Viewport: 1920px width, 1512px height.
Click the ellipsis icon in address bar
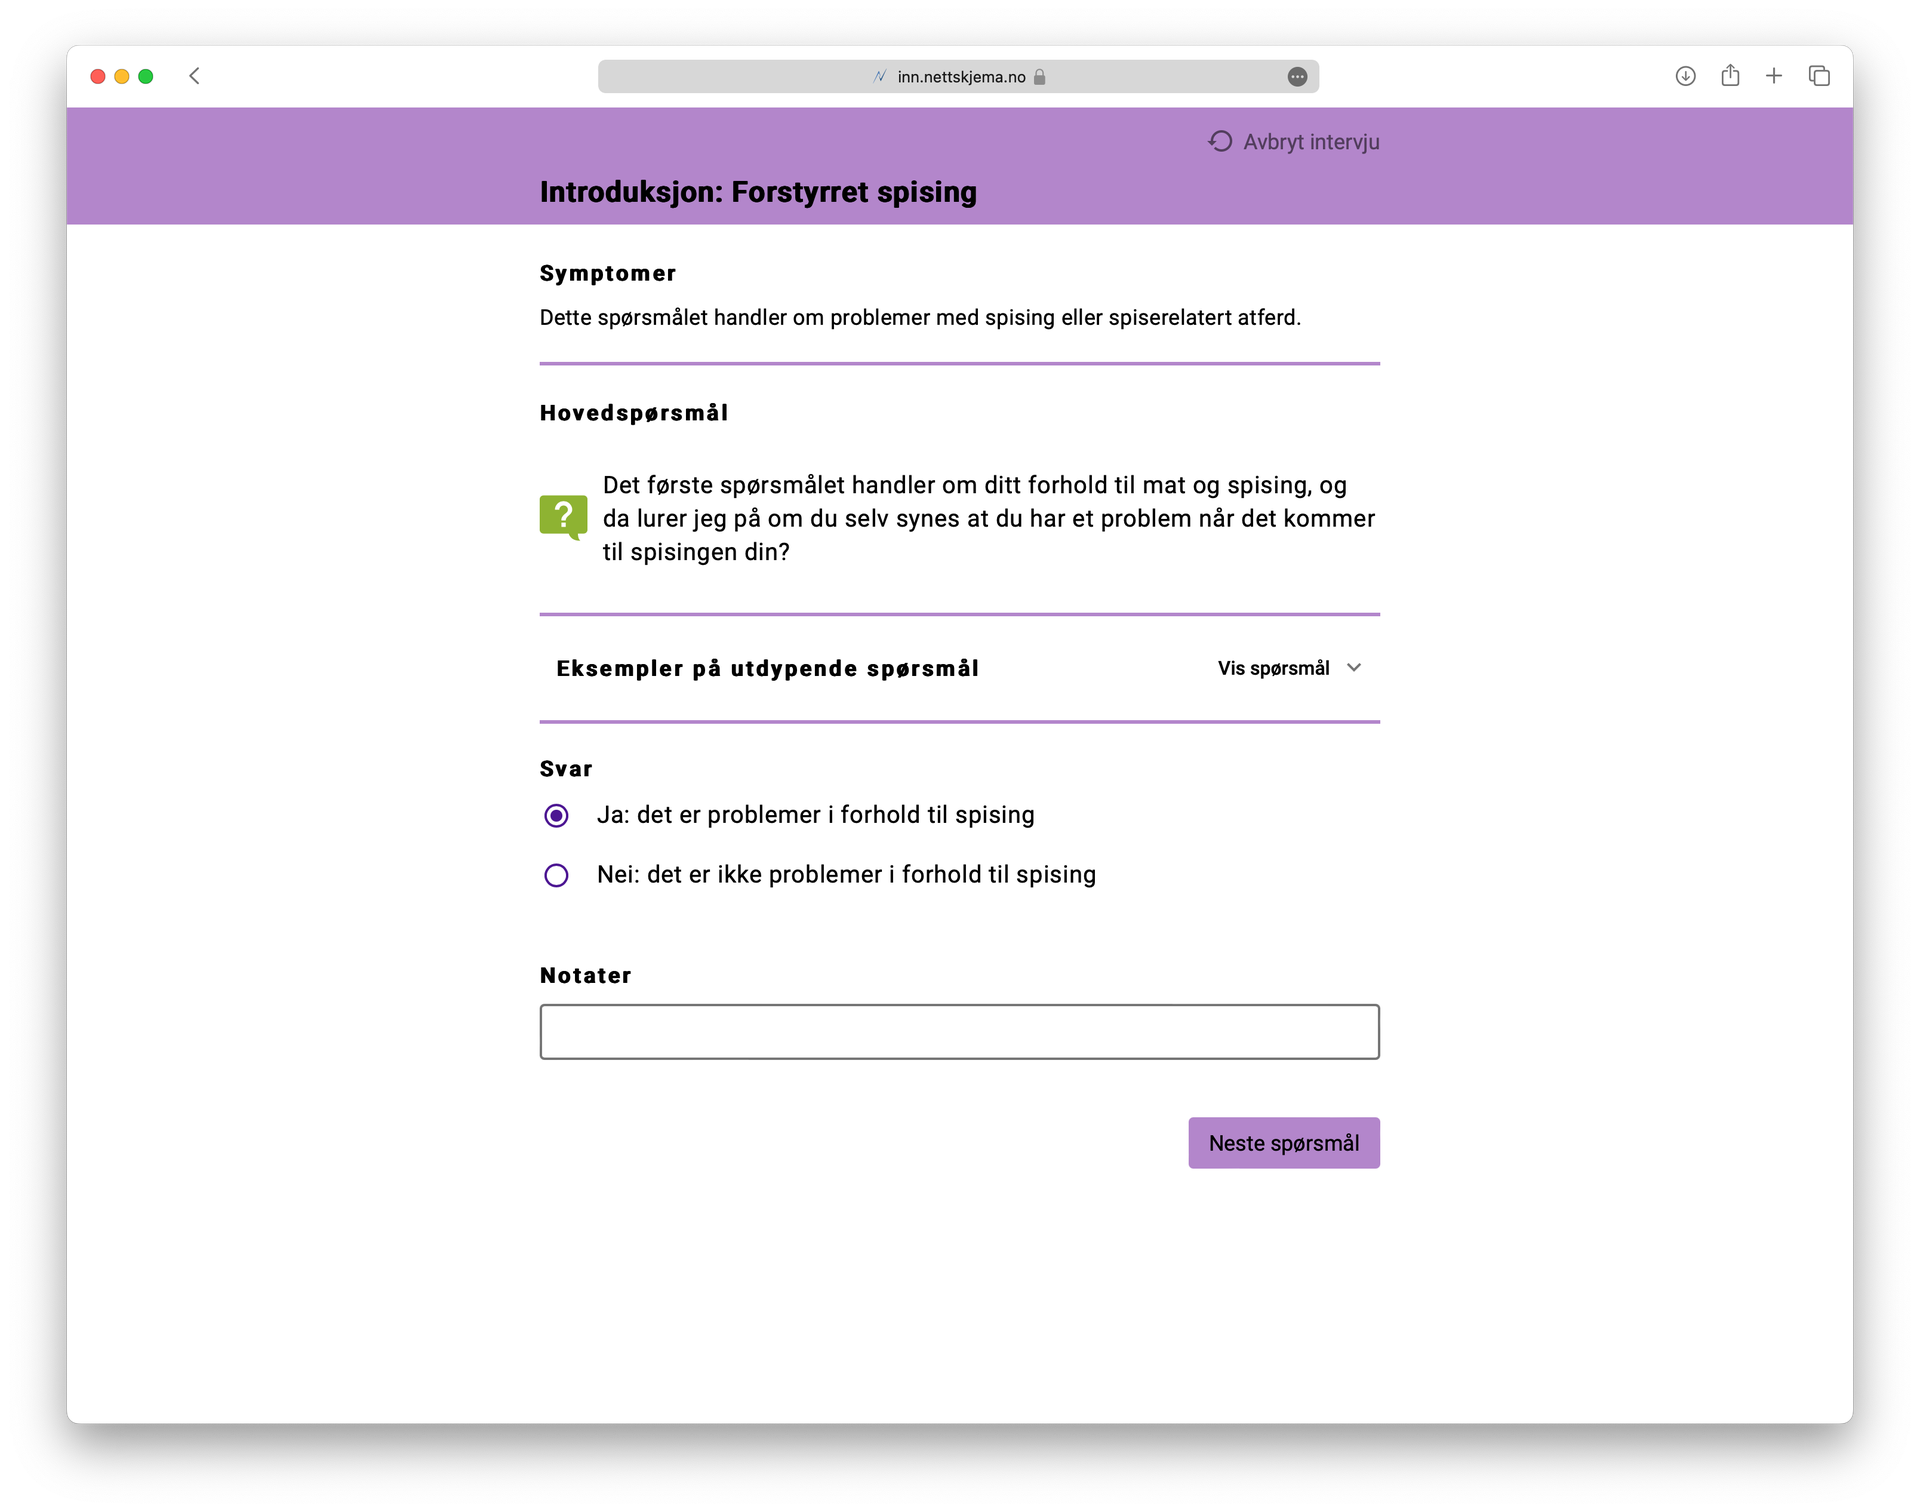click(1297, 77)
